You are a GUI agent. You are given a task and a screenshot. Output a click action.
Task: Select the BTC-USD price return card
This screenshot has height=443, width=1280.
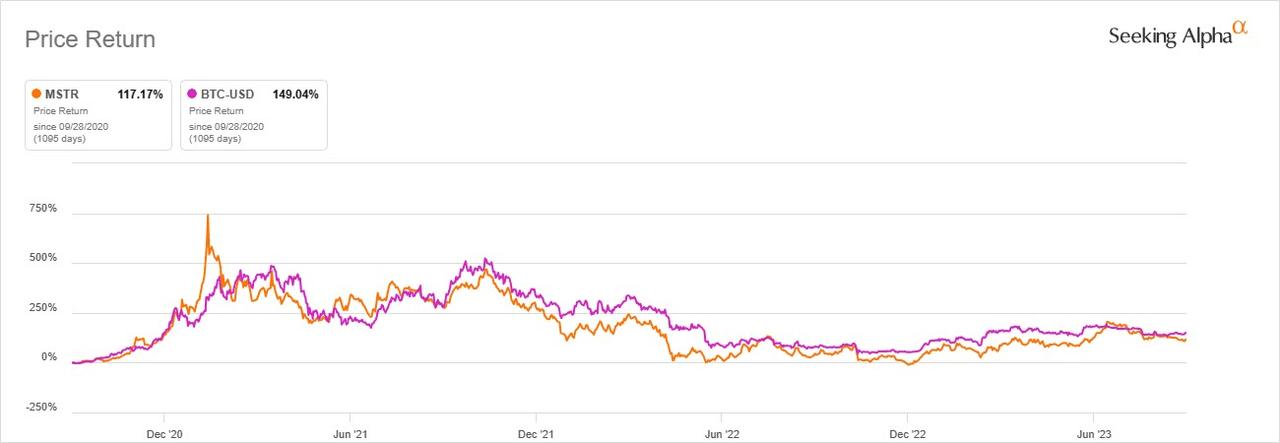point(253,114)
